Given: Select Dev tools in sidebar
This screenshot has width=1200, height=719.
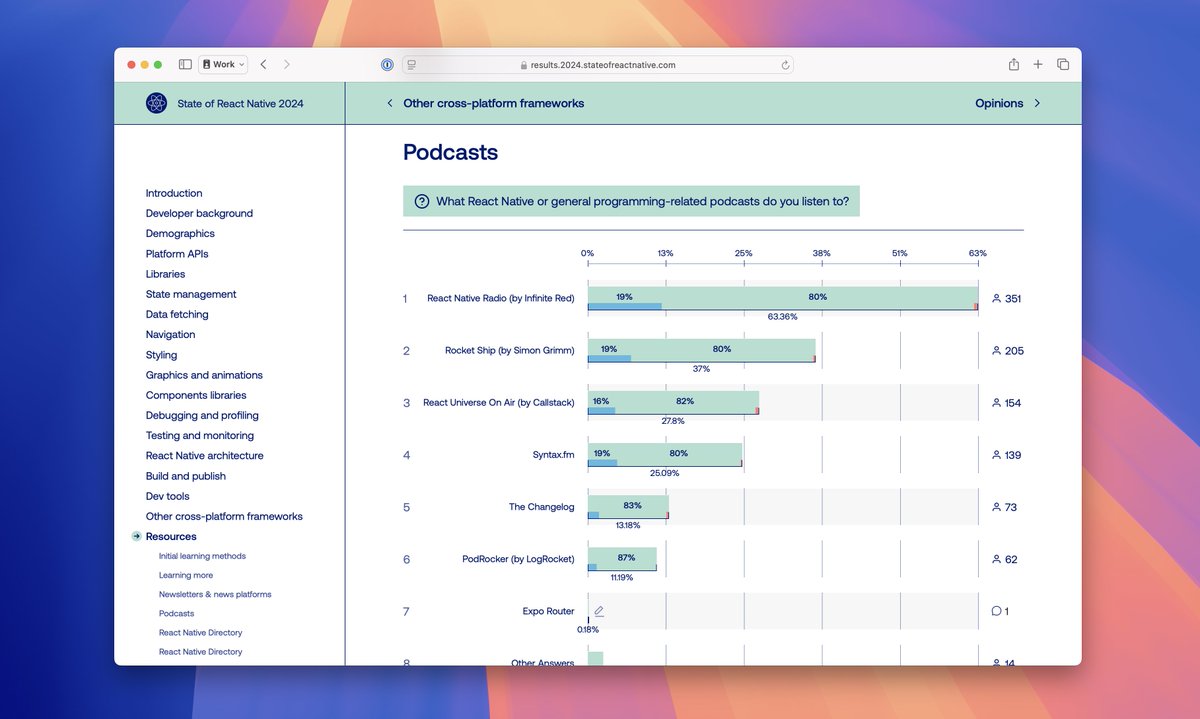Looking at the screenshot, I should 168,496.
